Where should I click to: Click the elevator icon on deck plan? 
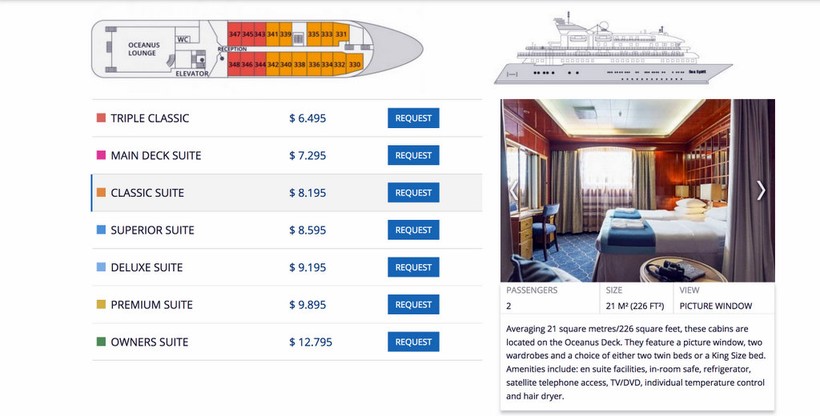pos(199,59)
